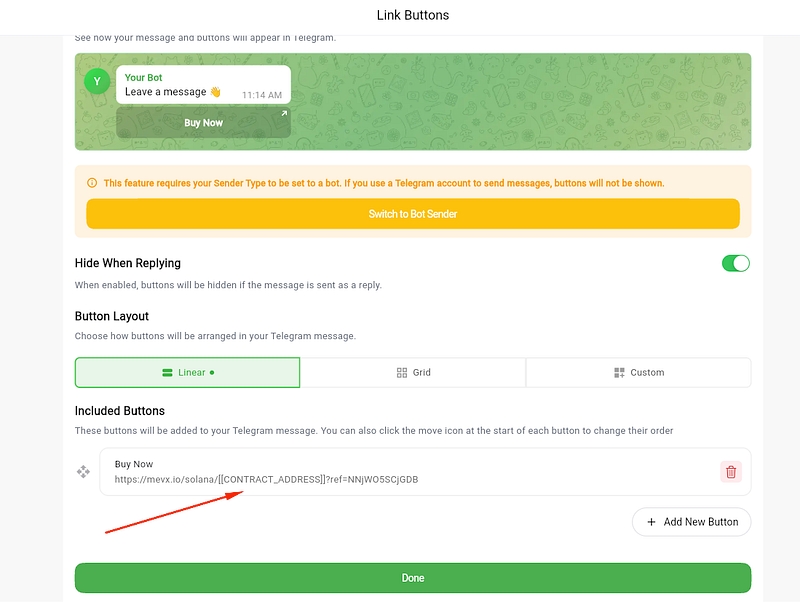Click the green Done button
Screen dimensions: 800x602
413,578
